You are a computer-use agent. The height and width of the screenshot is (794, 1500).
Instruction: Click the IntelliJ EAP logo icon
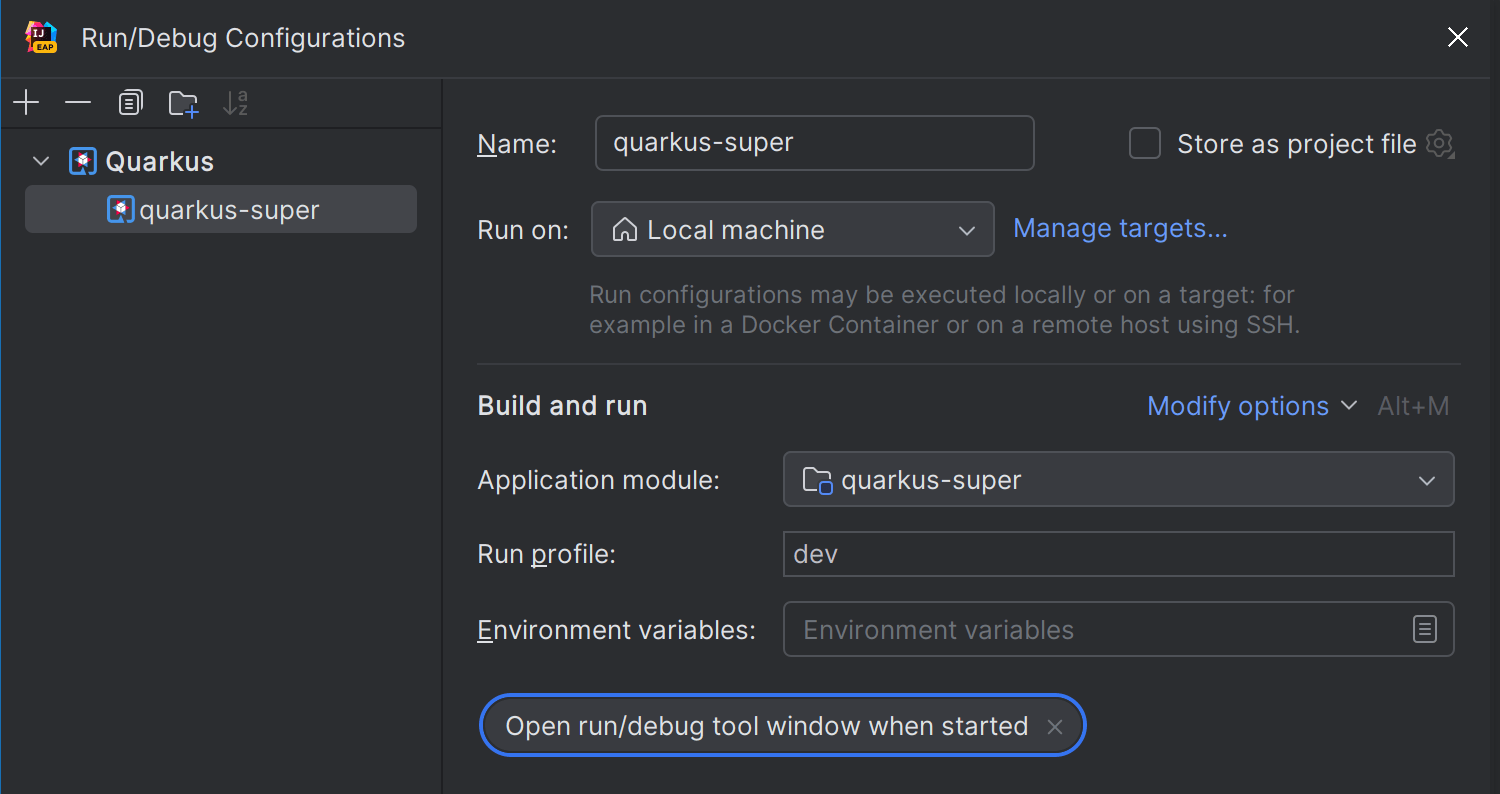(41, 38)
